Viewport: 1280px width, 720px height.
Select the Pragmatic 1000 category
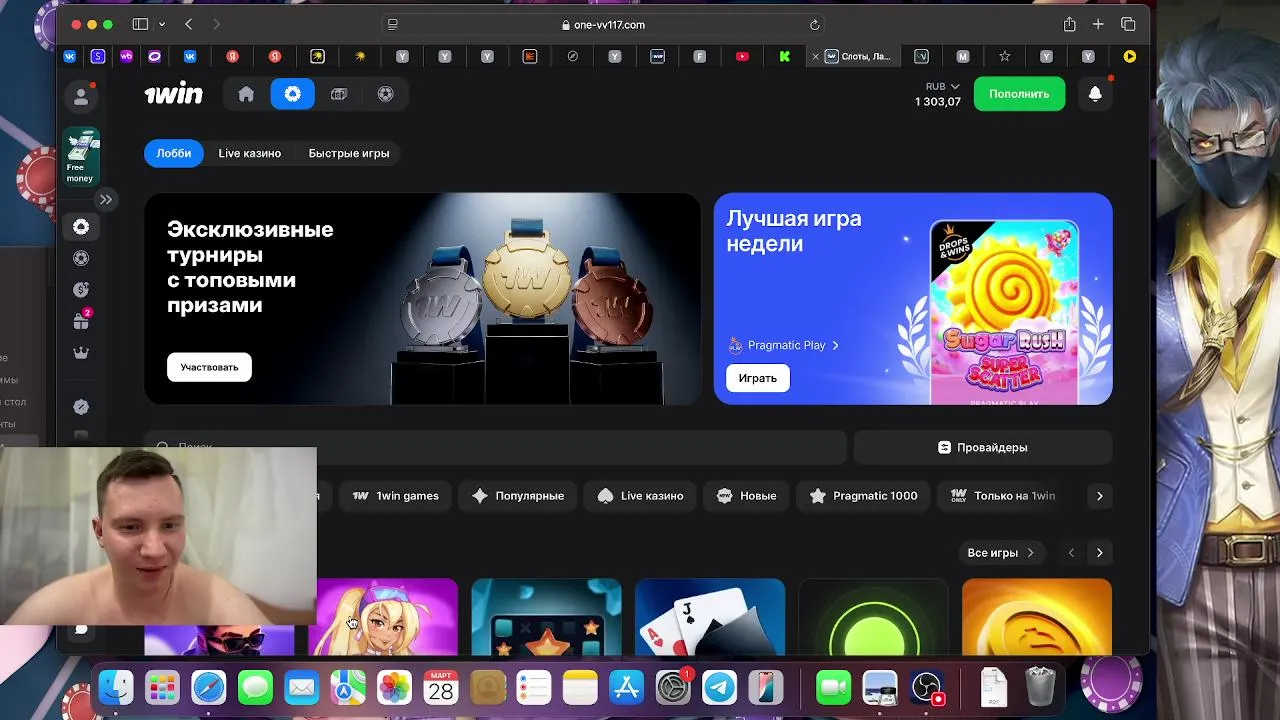pos(863,496)
